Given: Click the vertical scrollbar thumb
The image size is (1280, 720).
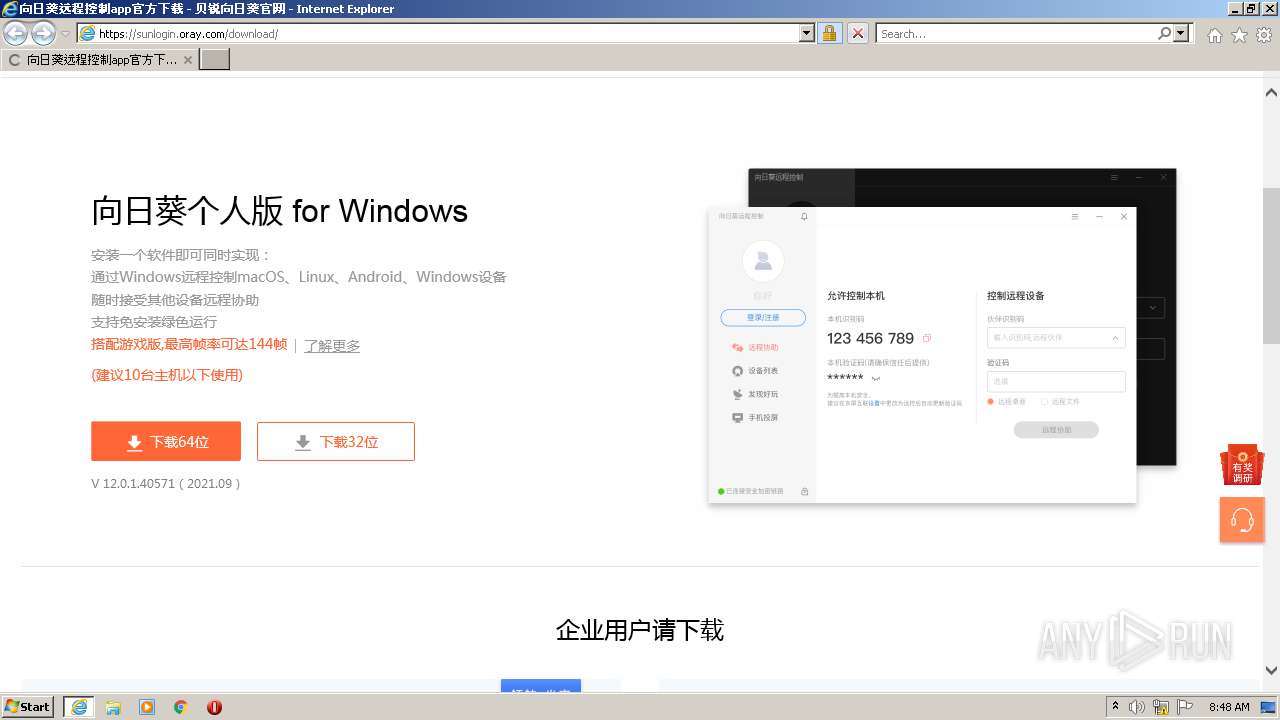Looking at the screenshot, I should pos(1271,265).
